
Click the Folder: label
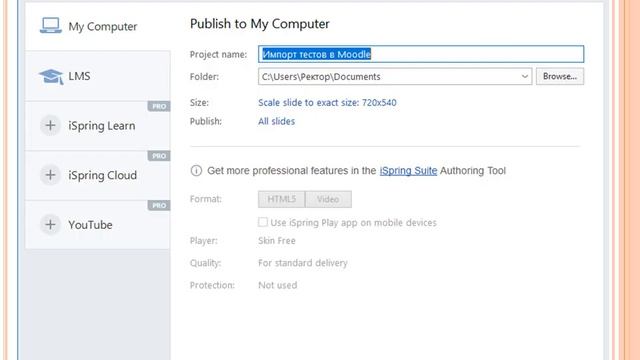(x=204, y=76)
